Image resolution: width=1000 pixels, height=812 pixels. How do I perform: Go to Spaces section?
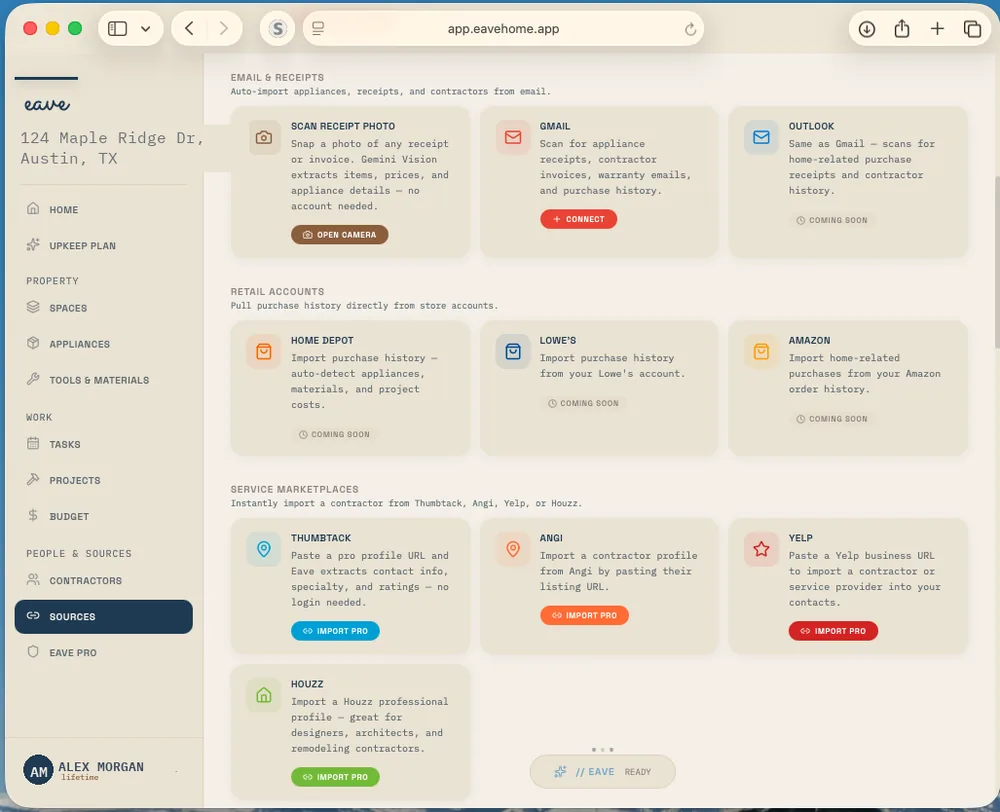click(x=103, y=308)
